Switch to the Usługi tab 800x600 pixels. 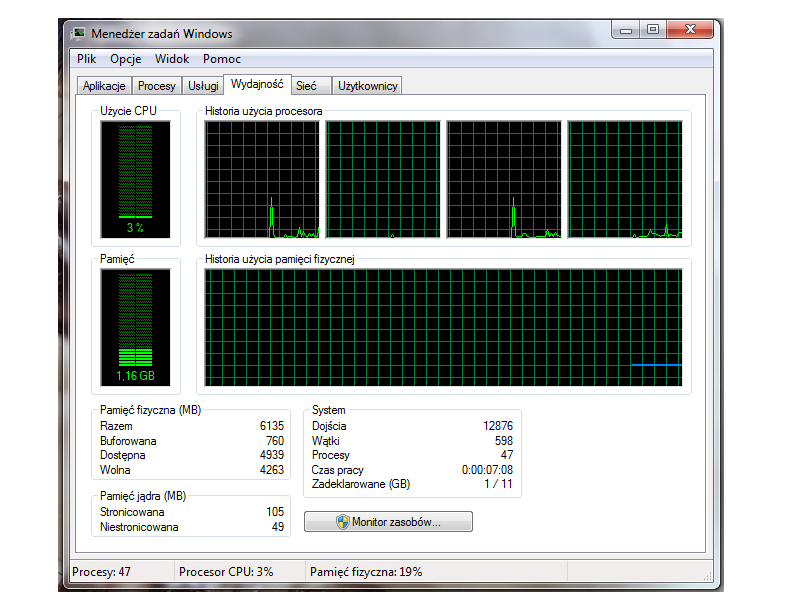tap(203, 86)
